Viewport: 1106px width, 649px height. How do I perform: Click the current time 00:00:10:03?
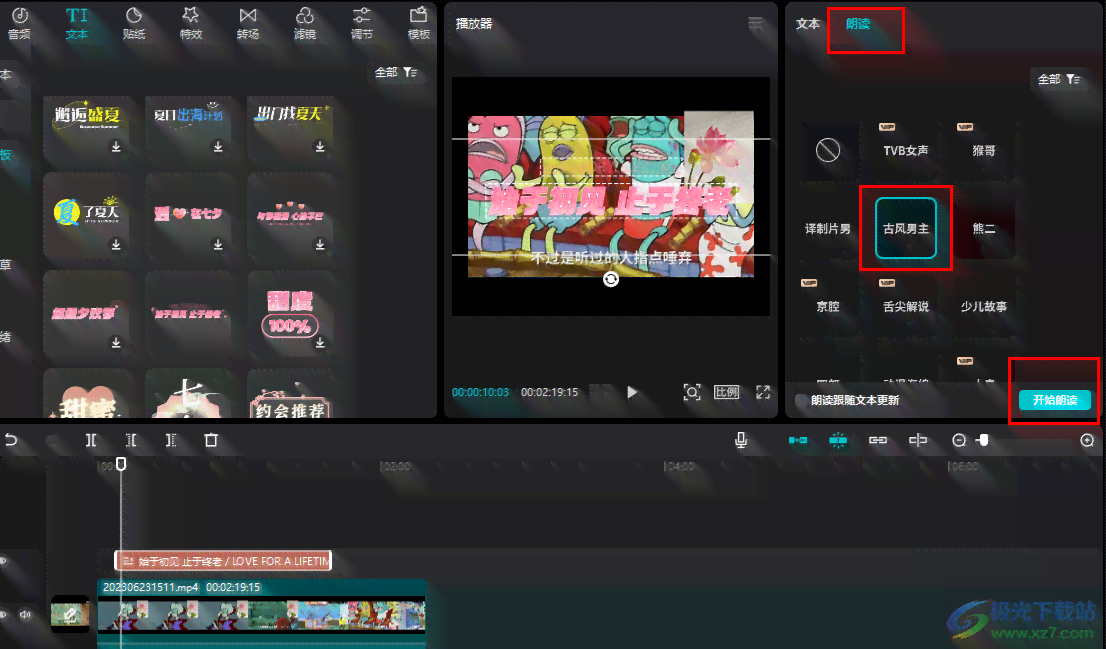click(480, 392)
